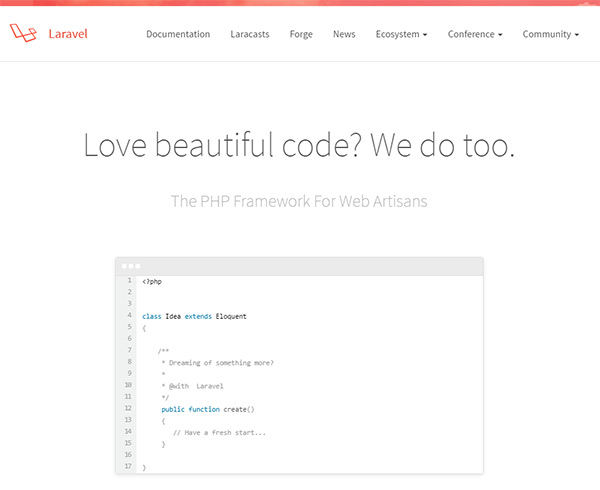Open the Forge link
Viewport: 600px width, 490px height.
[x=301, y=34]
